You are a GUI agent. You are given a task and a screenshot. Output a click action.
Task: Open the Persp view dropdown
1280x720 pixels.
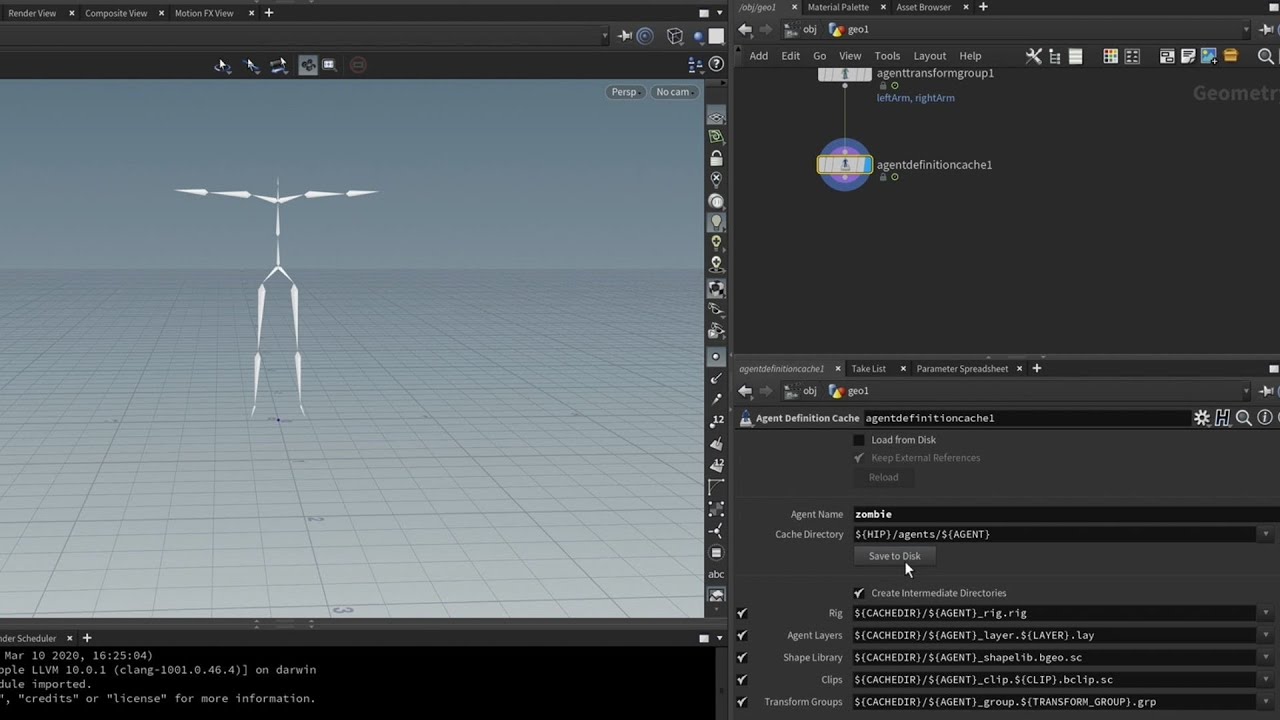tap(626, 92)
